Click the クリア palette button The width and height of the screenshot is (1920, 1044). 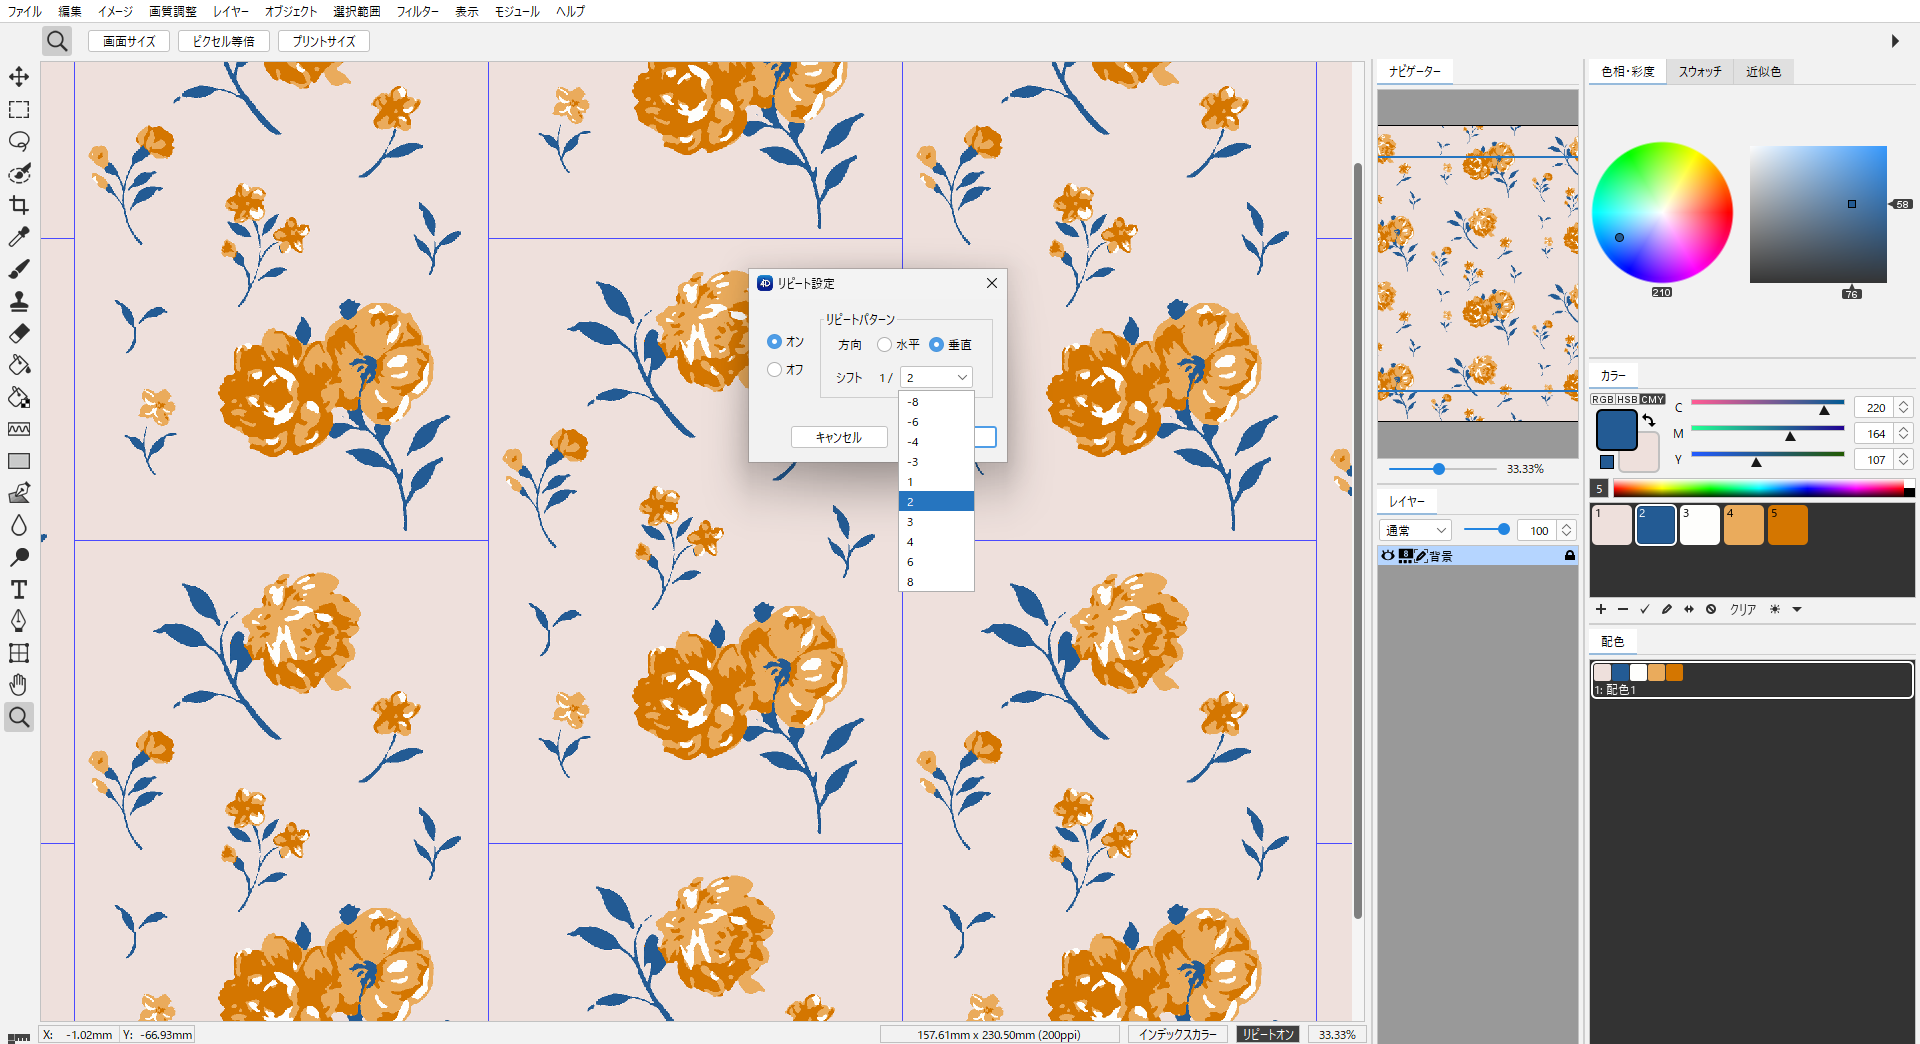click(x=1743, y=609)
